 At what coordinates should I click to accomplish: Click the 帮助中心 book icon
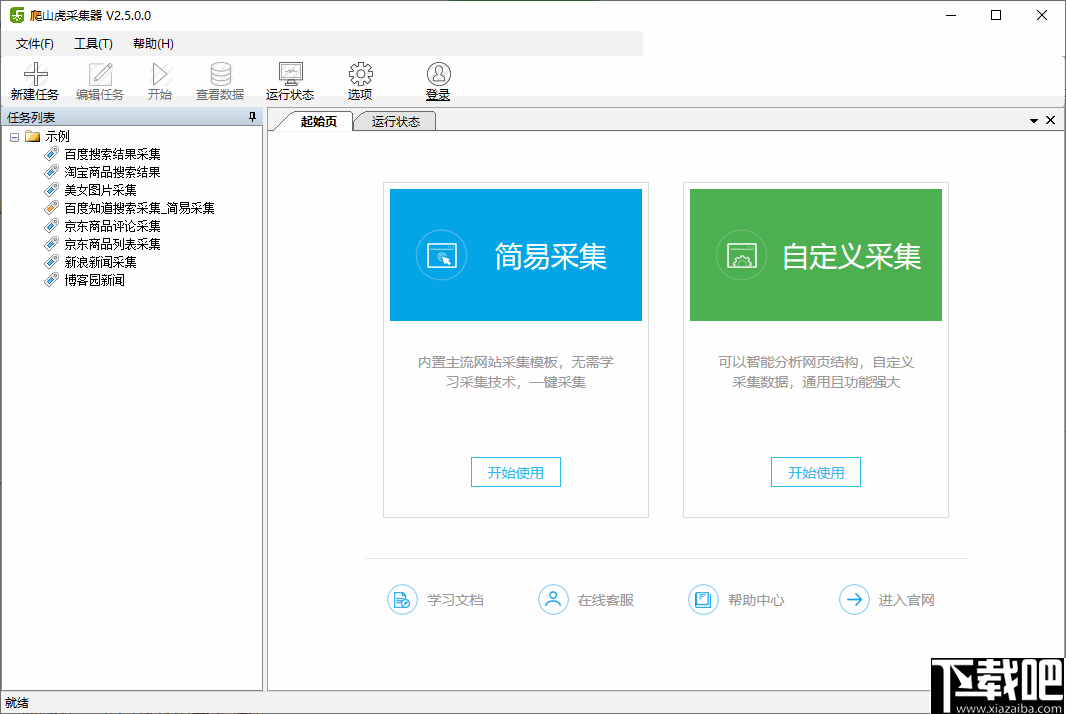(703, 600)
